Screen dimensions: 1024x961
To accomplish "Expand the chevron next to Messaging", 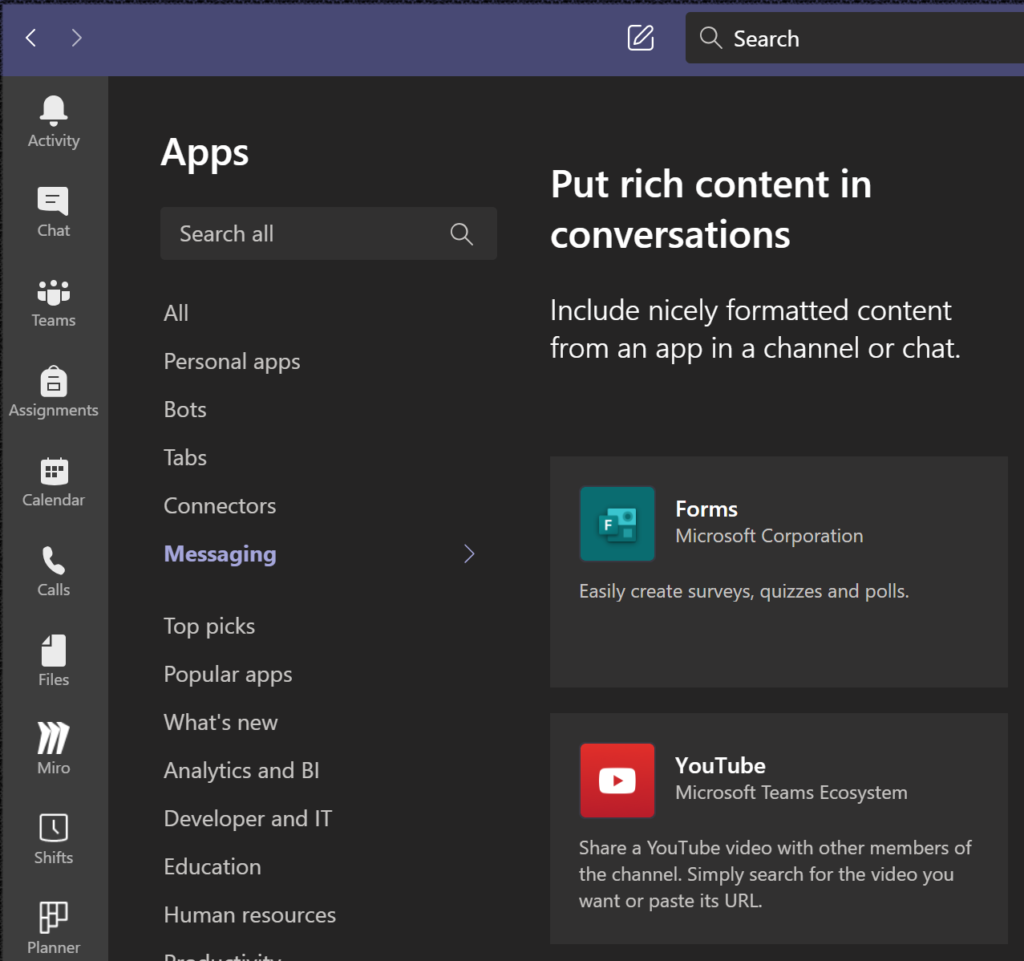I will click(x=469, y=554).
